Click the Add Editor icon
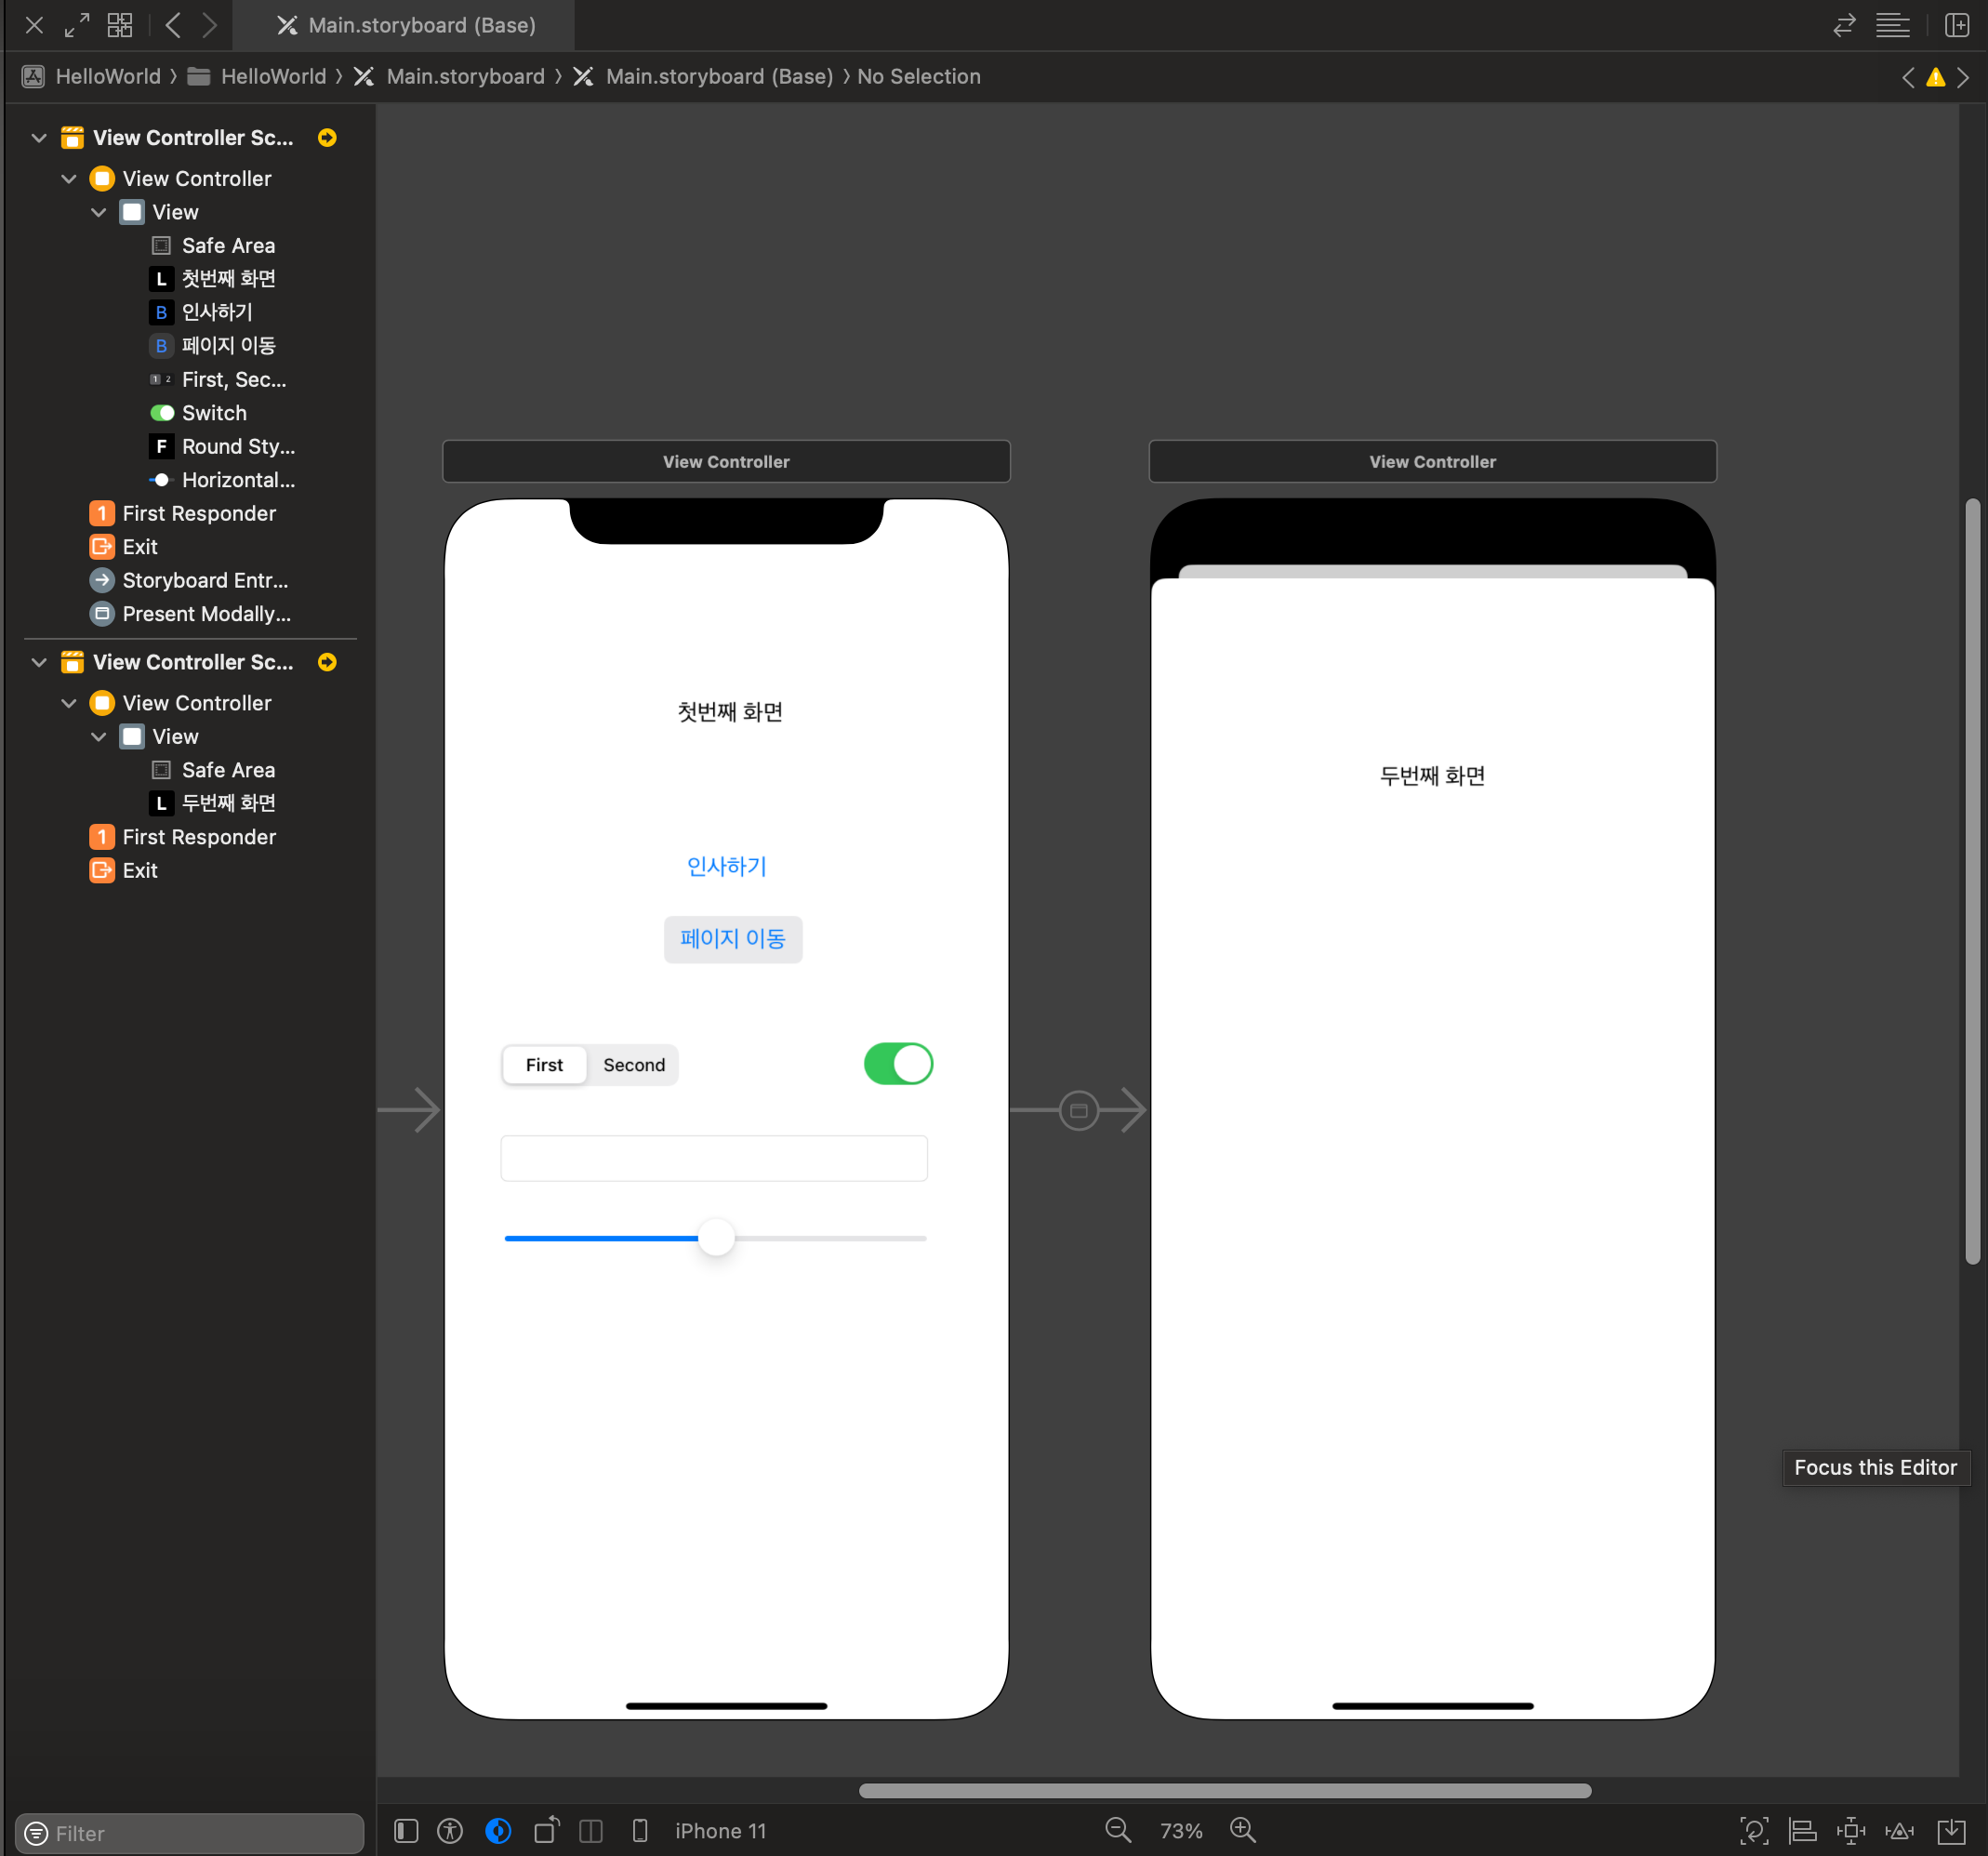1988x1856 pixels. pos(1957,25)
